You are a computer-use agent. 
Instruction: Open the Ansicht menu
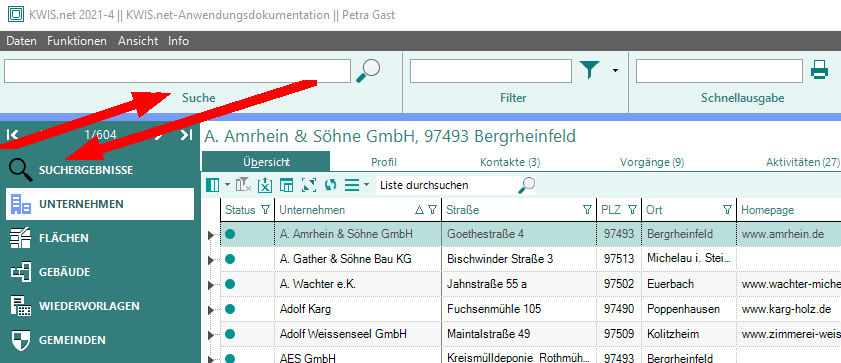click(138, 41)
